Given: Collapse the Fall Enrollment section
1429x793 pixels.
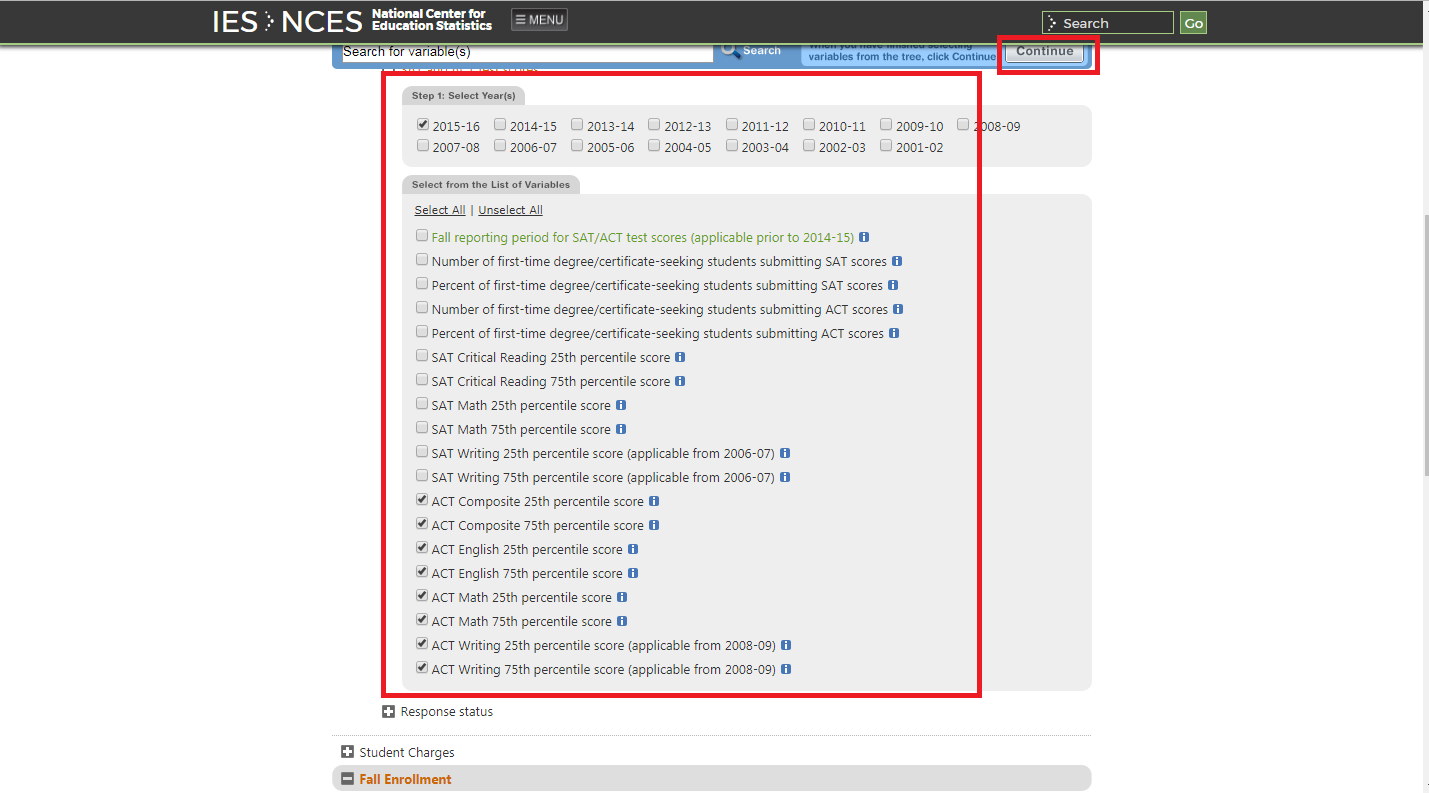Looking at the screenshot, I should tap(347, 778).
